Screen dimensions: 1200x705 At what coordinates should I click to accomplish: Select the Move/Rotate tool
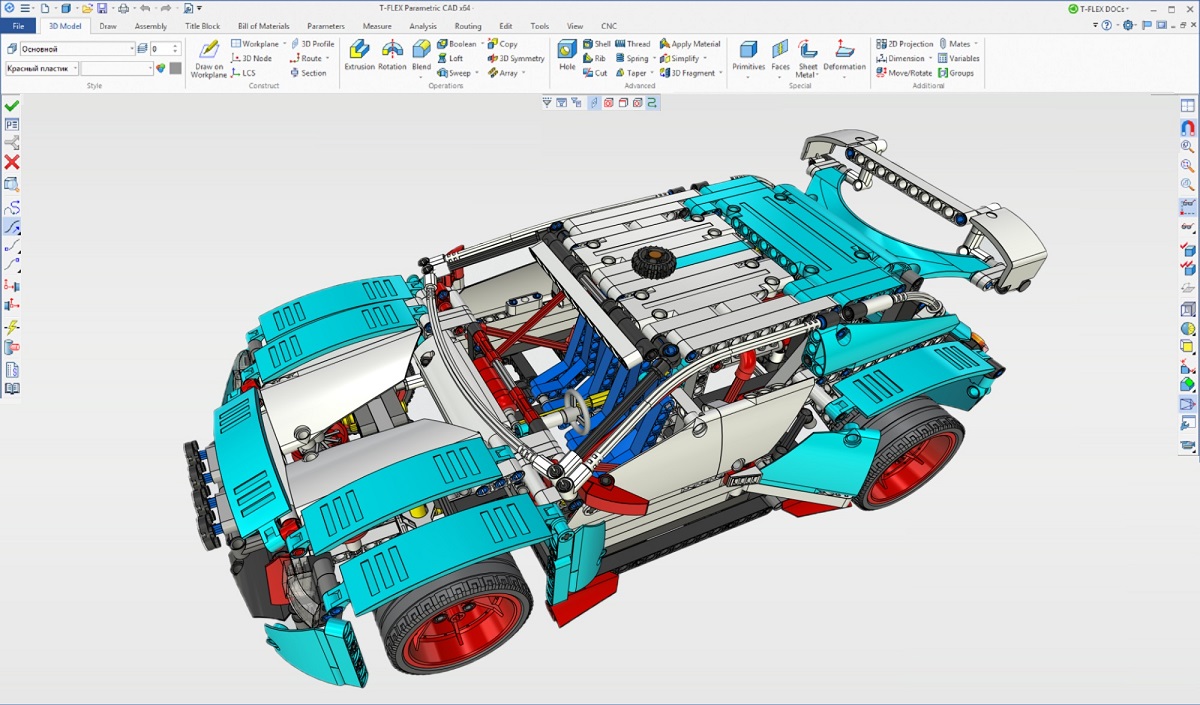click(904, 73)
